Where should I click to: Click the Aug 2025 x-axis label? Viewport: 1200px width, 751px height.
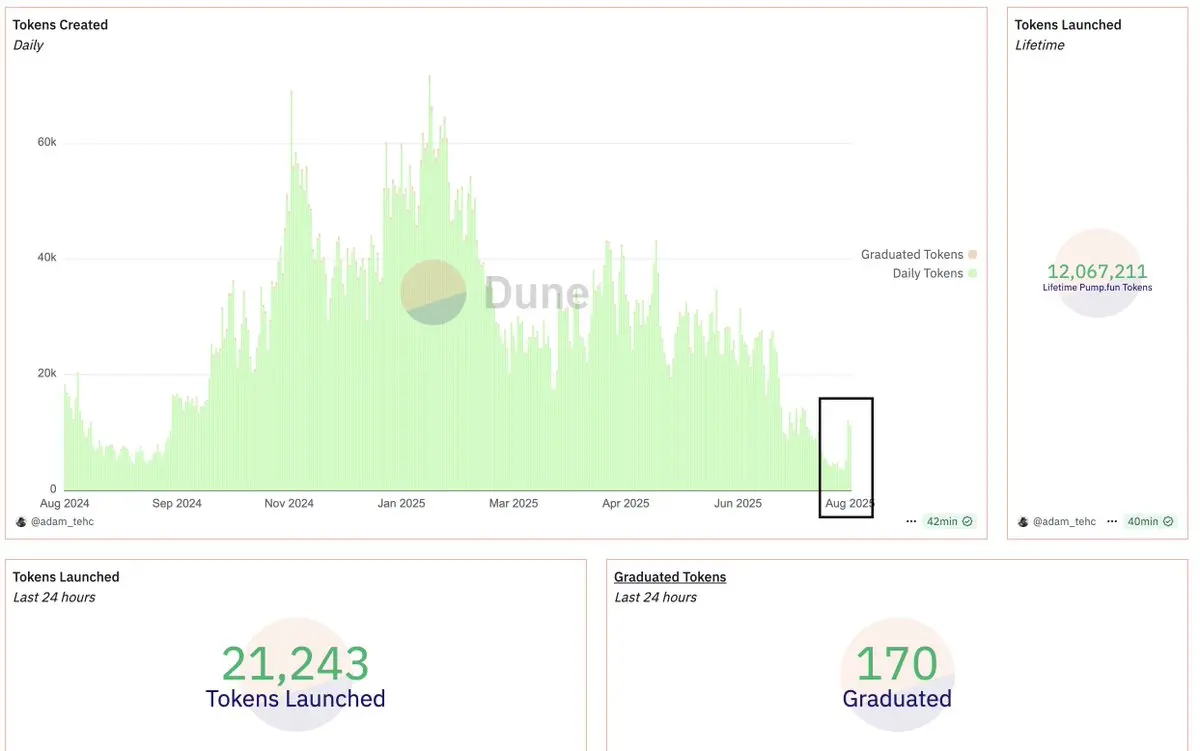(849, 504)
